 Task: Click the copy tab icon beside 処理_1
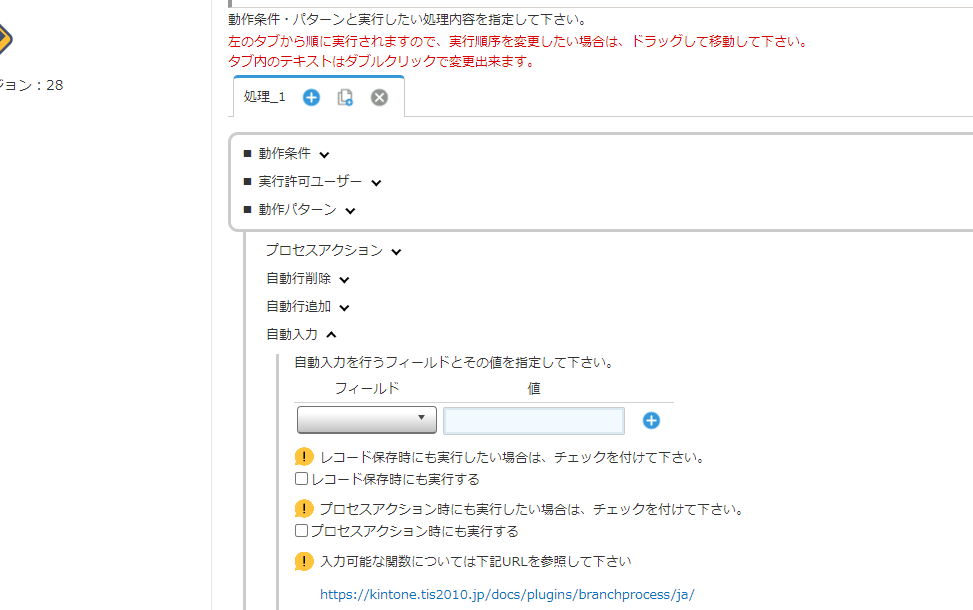pos(345,97)
